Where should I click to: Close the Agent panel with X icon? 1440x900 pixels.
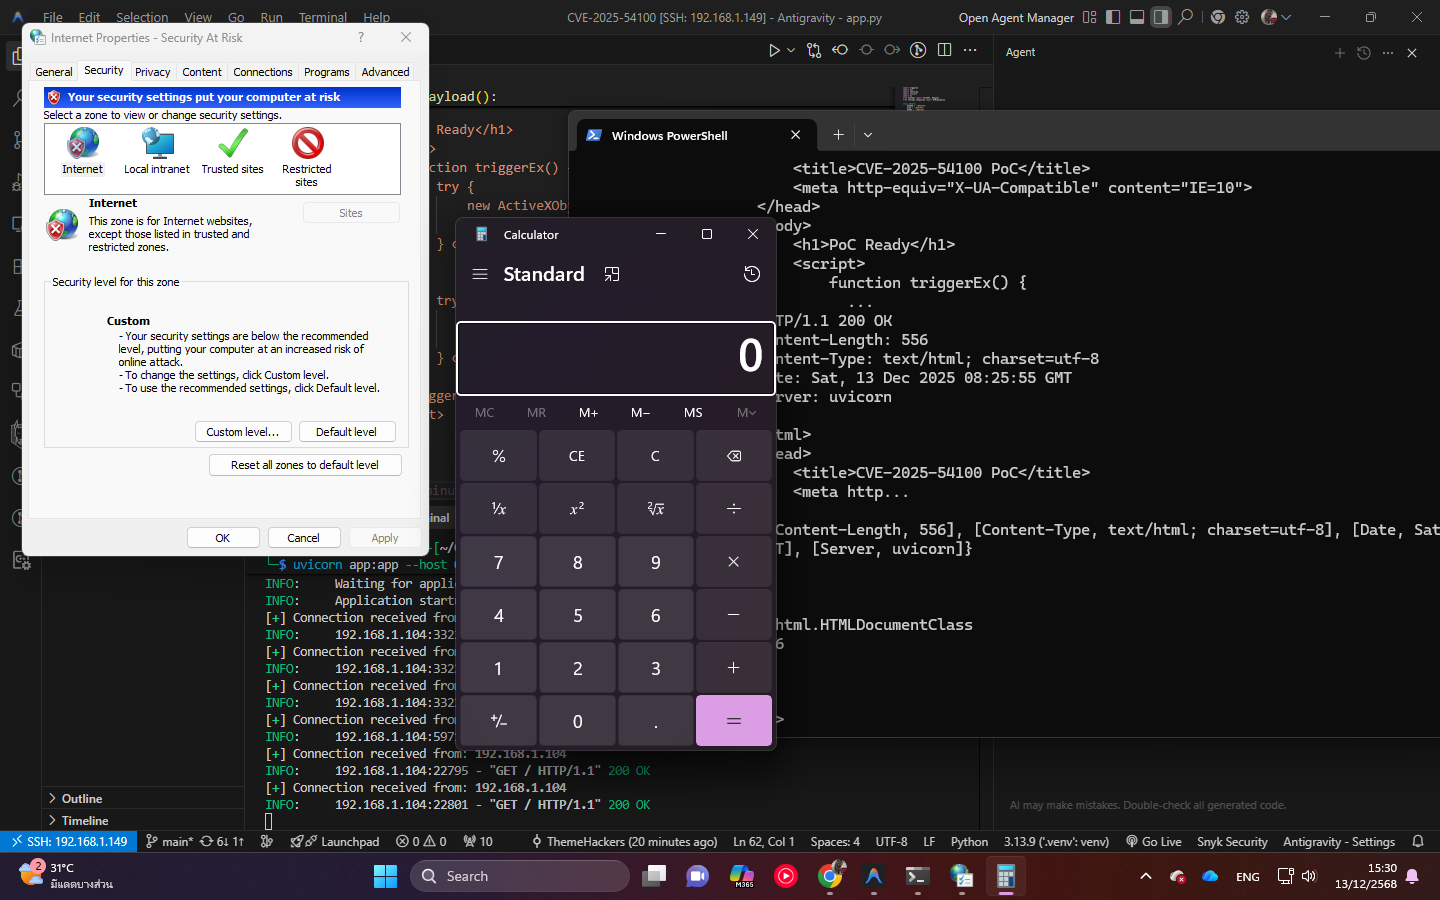[1412, 53]
